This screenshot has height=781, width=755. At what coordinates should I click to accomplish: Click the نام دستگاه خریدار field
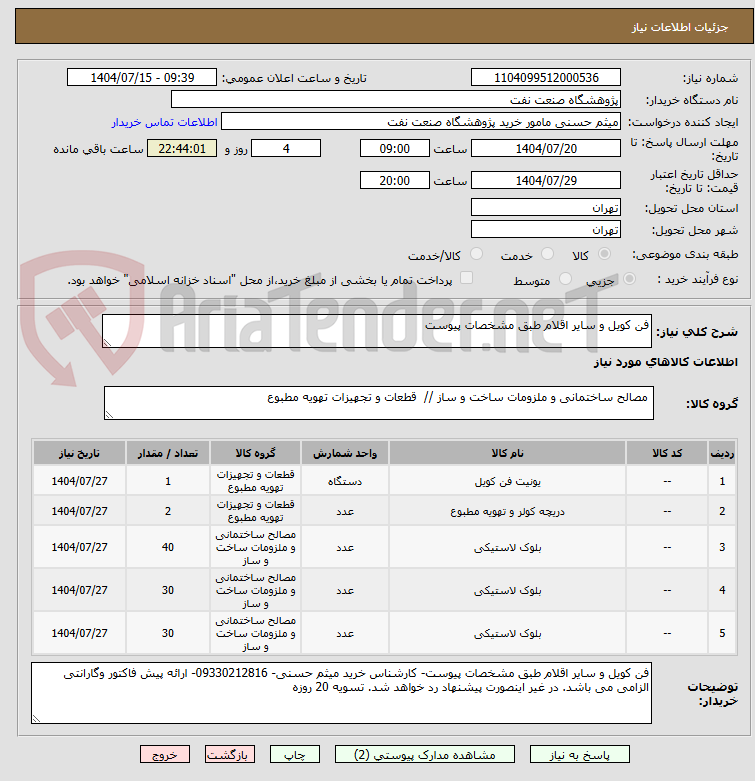tap(396, 100)
